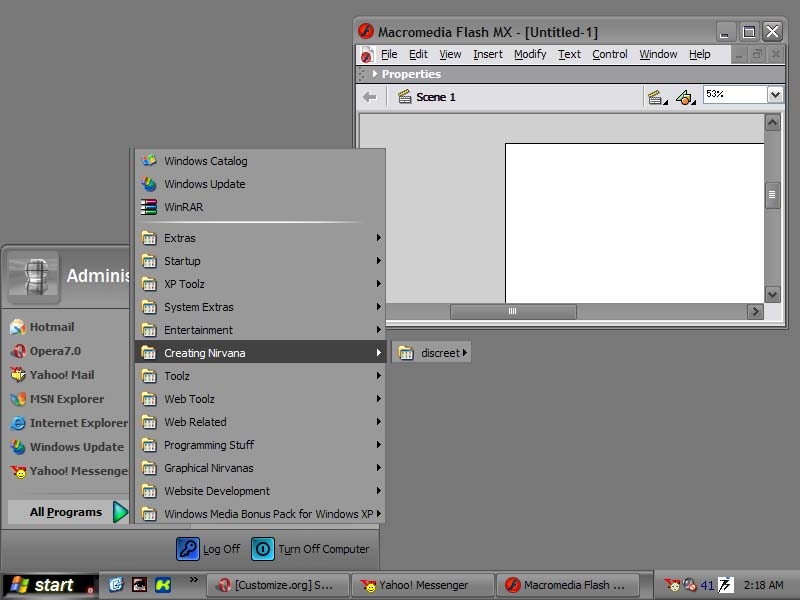Click the tray icon beside the Yahoo Messenger tray icon
Screen dimensions: 800x600
click(690, 585)
